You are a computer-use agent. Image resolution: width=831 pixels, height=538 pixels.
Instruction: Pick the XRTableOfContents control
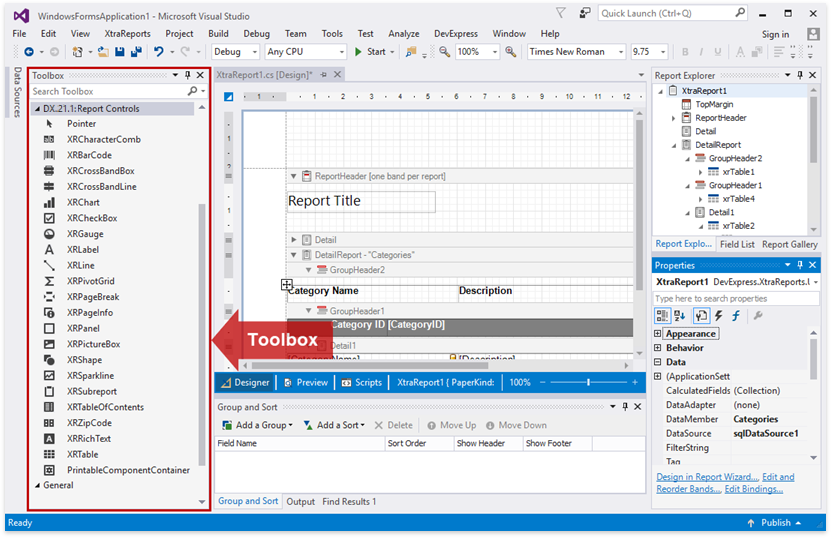[x=105, y=407]
